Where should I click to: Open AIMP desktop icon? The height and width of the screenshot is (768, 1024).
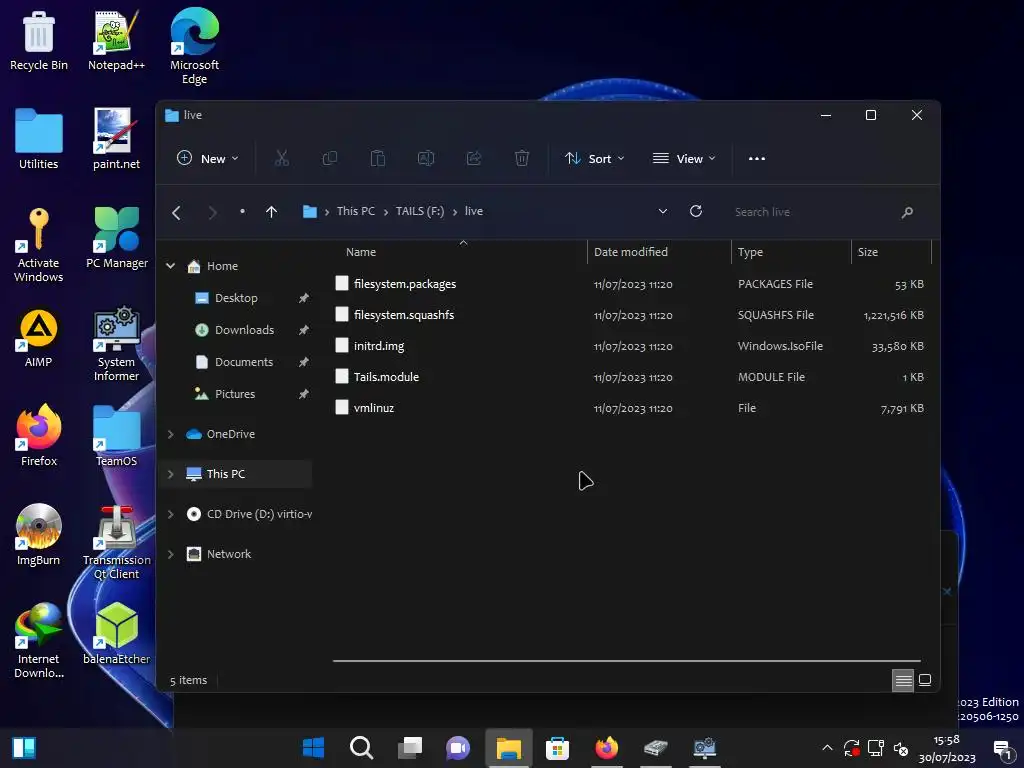click(39, 337)
